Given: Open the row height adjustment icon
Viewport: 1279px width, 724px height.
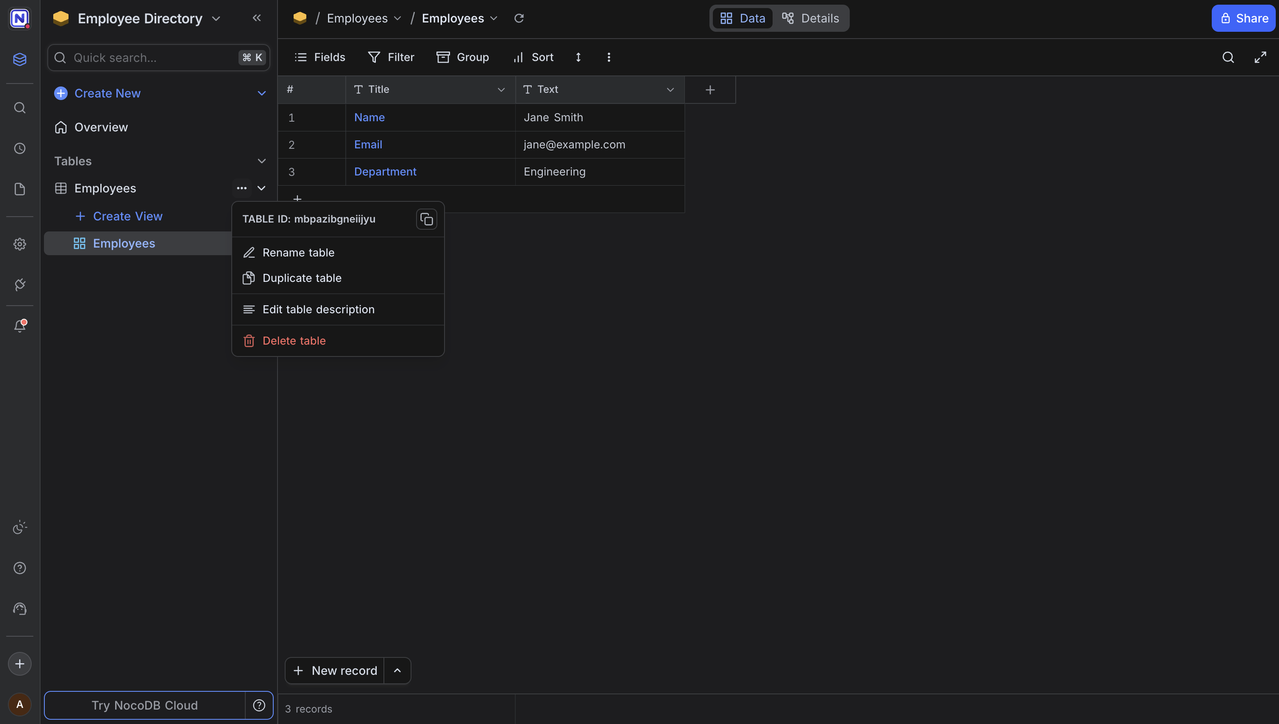Looking at the screenshot, I should 577,57.
